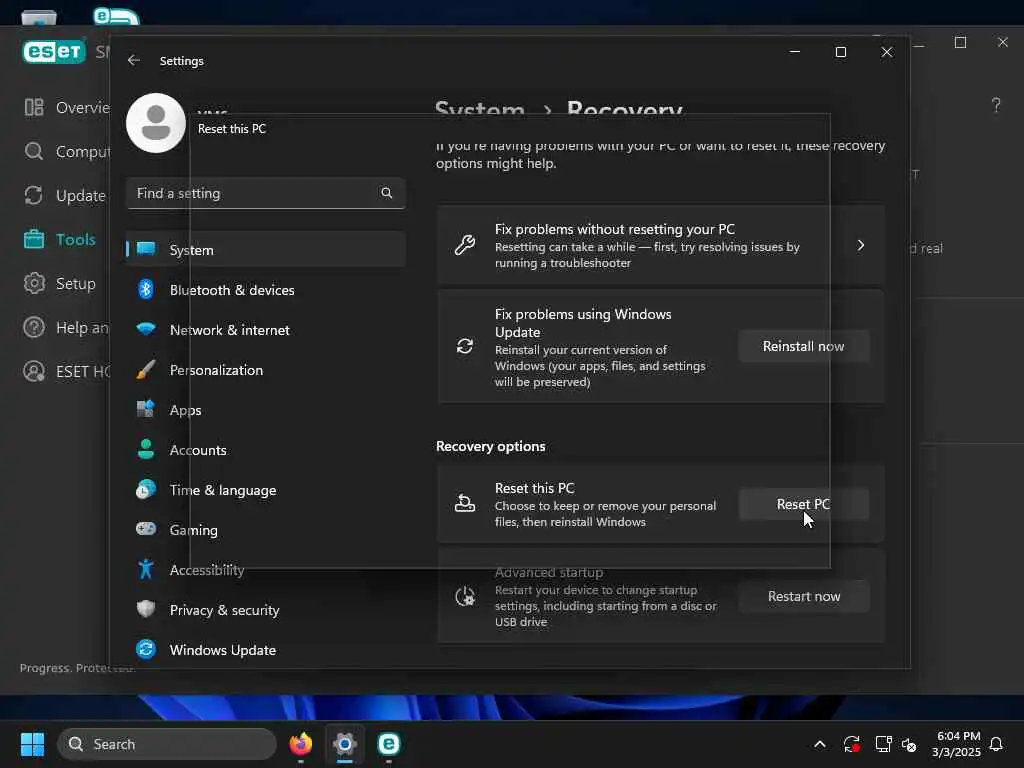Click the Advanced startup power icon

[x=465, y=596]
